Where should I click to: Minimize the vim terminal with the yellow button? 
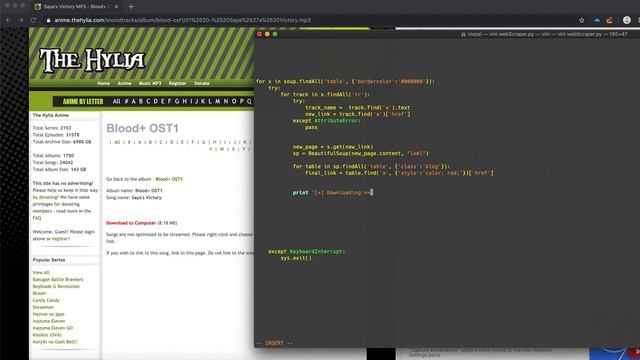point(267,34)
